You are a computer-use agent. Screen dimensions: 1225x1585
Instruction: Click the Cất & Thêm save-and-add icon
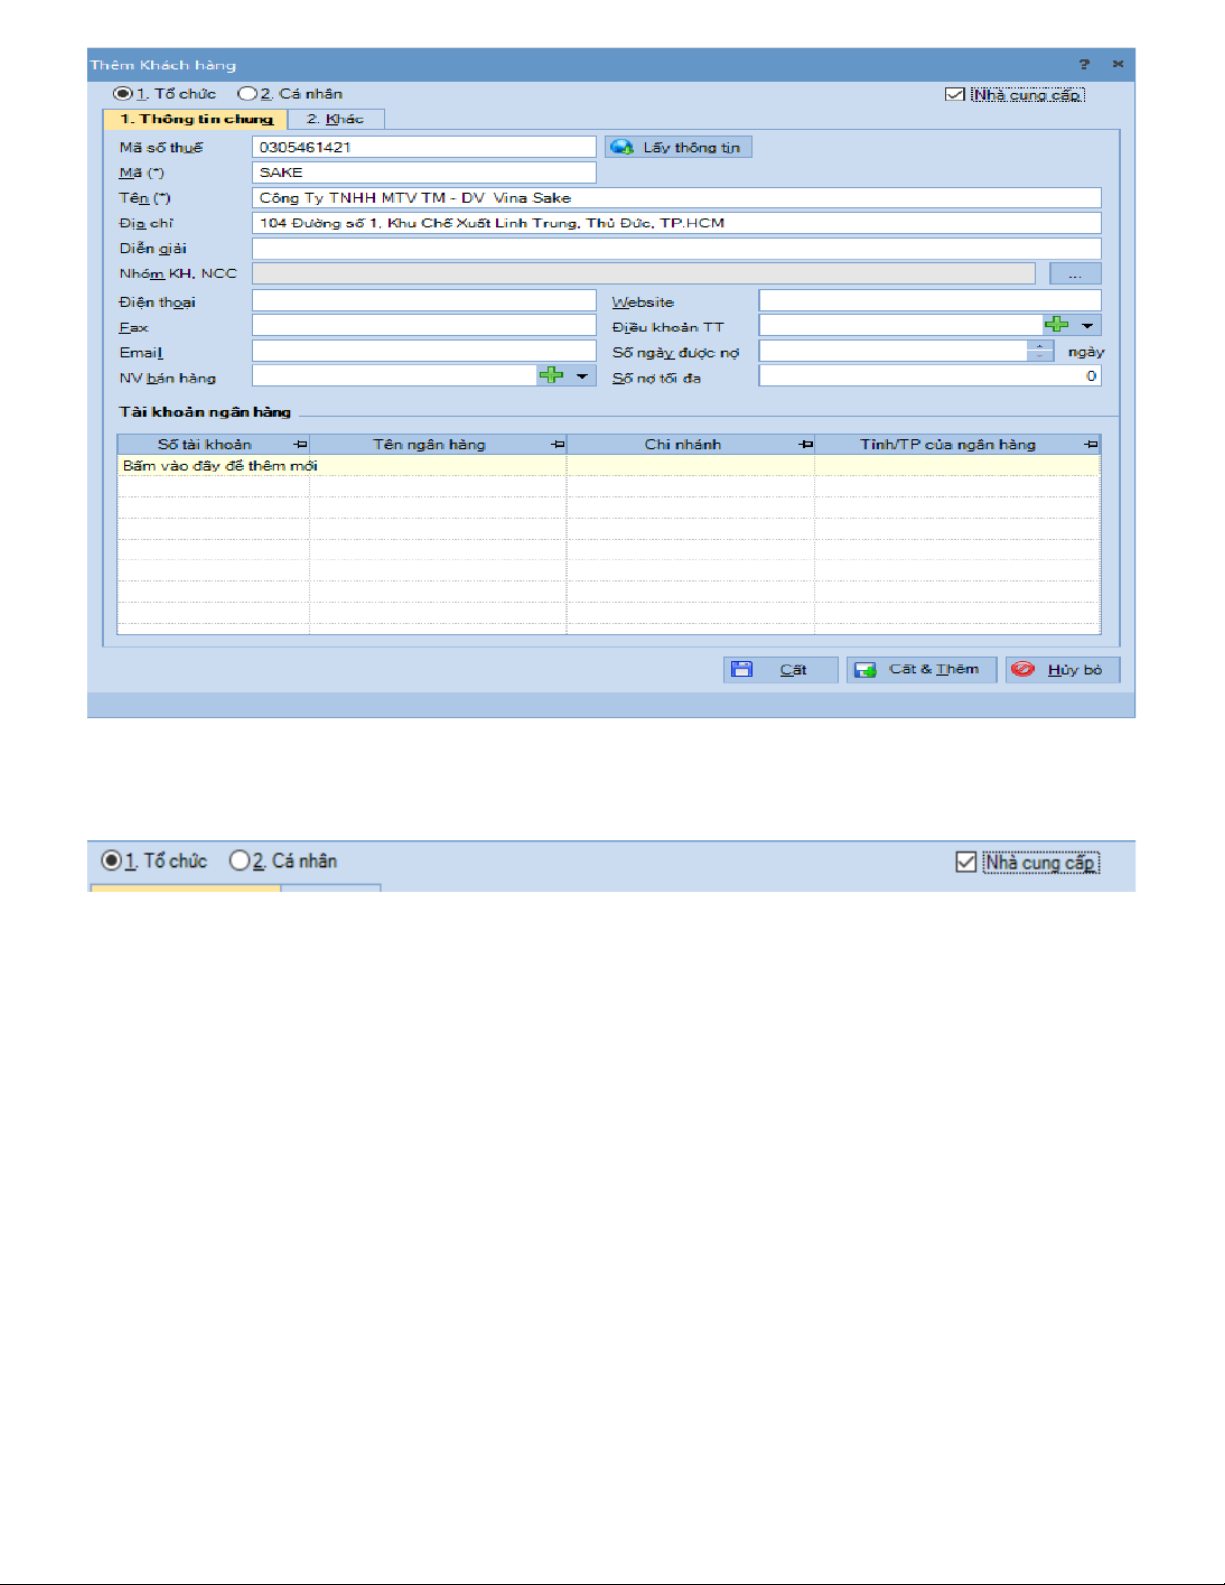tap(865, 669)
